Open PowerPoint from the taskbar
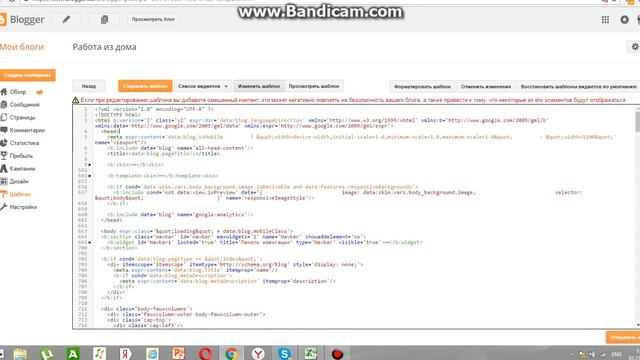 point(178,353)
